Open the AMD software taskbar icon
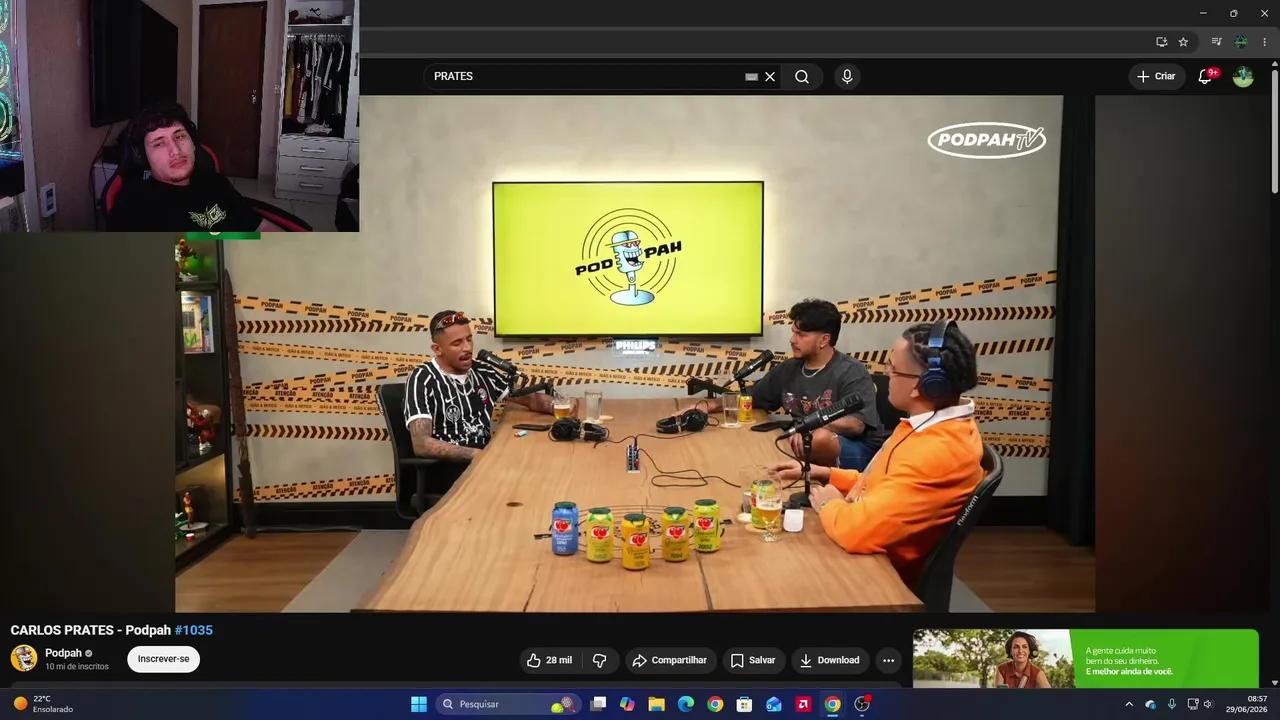The width and height of the screenshot is (1280, 720). click(803, 704)
